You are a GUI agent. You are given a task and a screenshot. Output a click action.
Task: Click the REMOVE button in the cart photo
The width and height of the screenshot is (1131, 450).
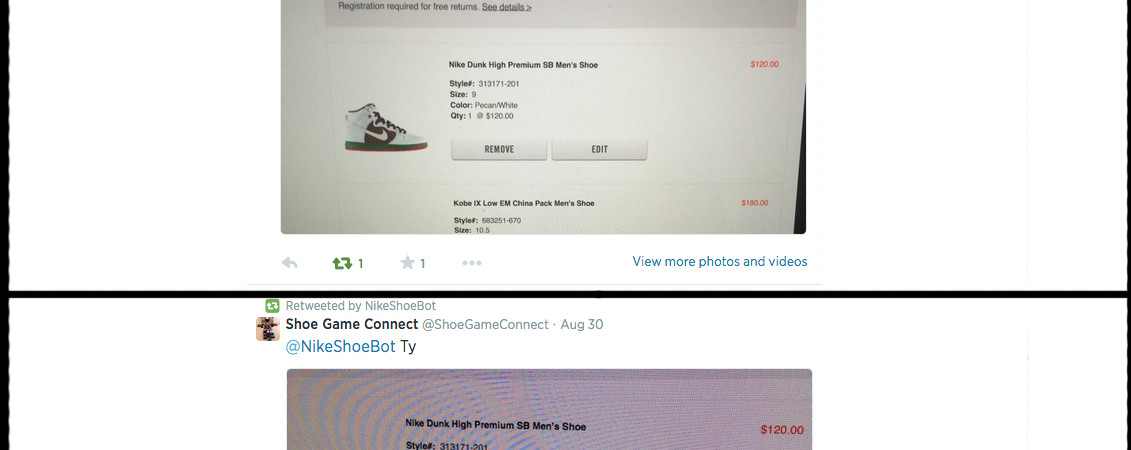coord(499,149)
